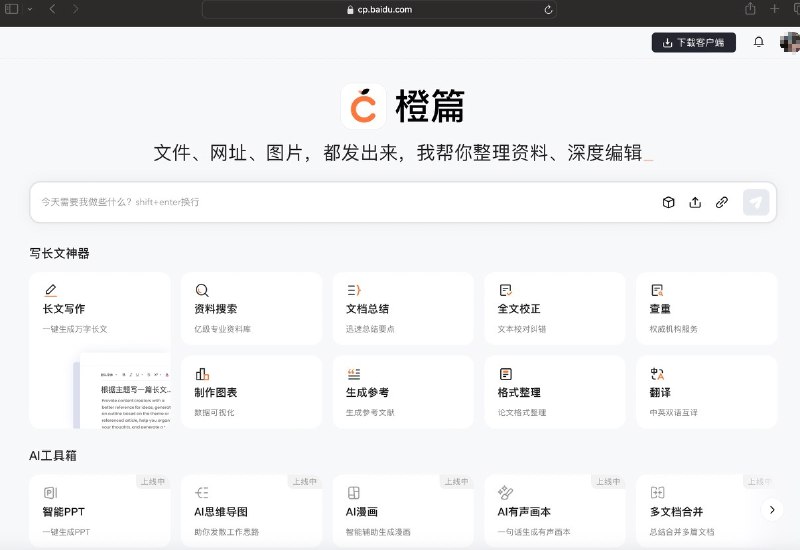Open AI思维导图 card title
Viewport: 800px width, 550px height.
point(221,512)
